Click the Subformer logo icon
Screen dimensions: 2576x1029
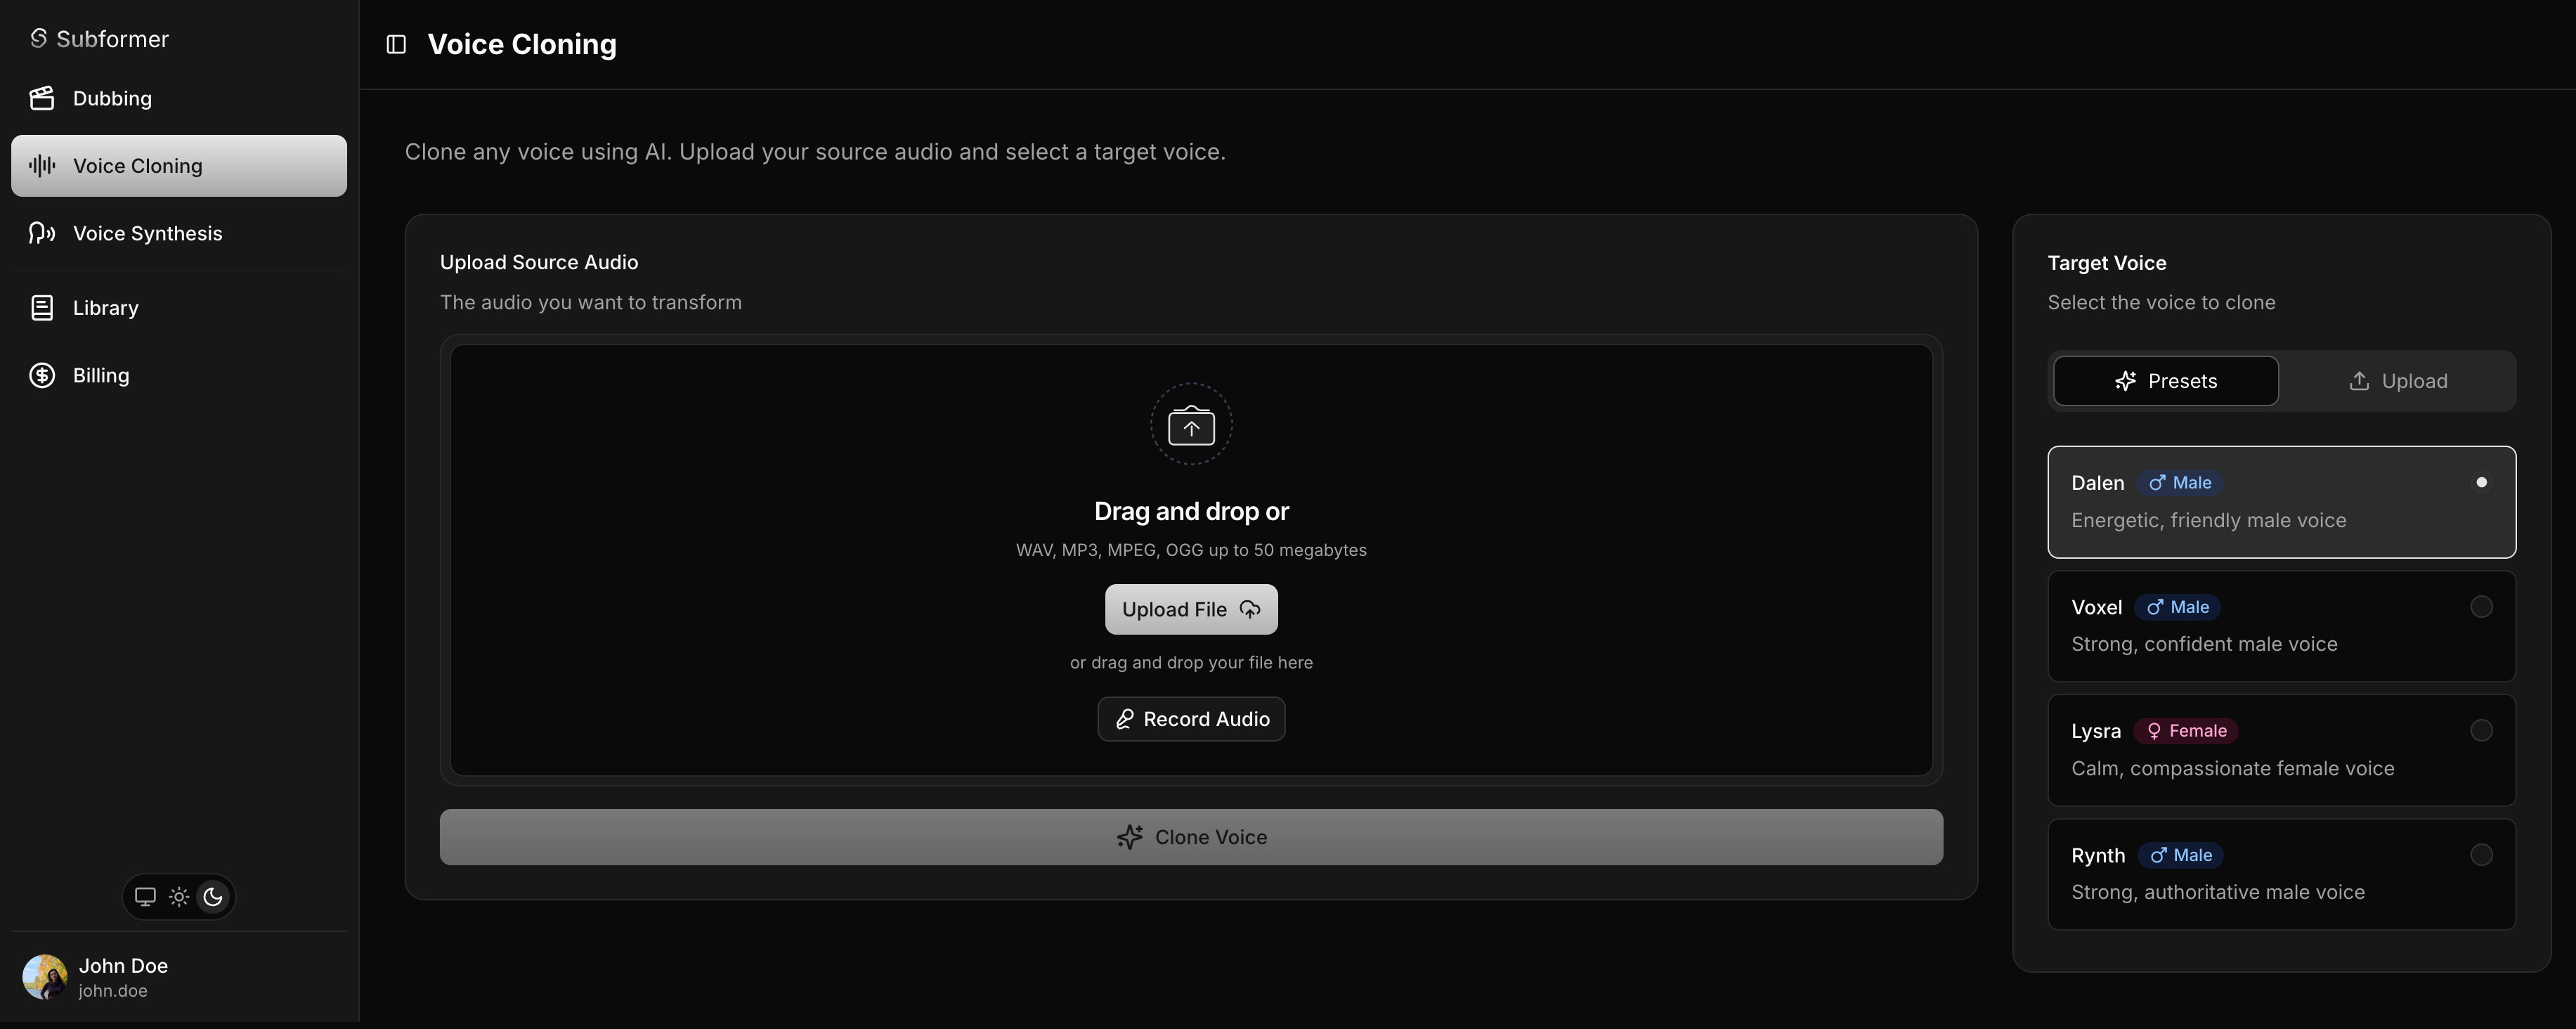[x=38, y=38]
